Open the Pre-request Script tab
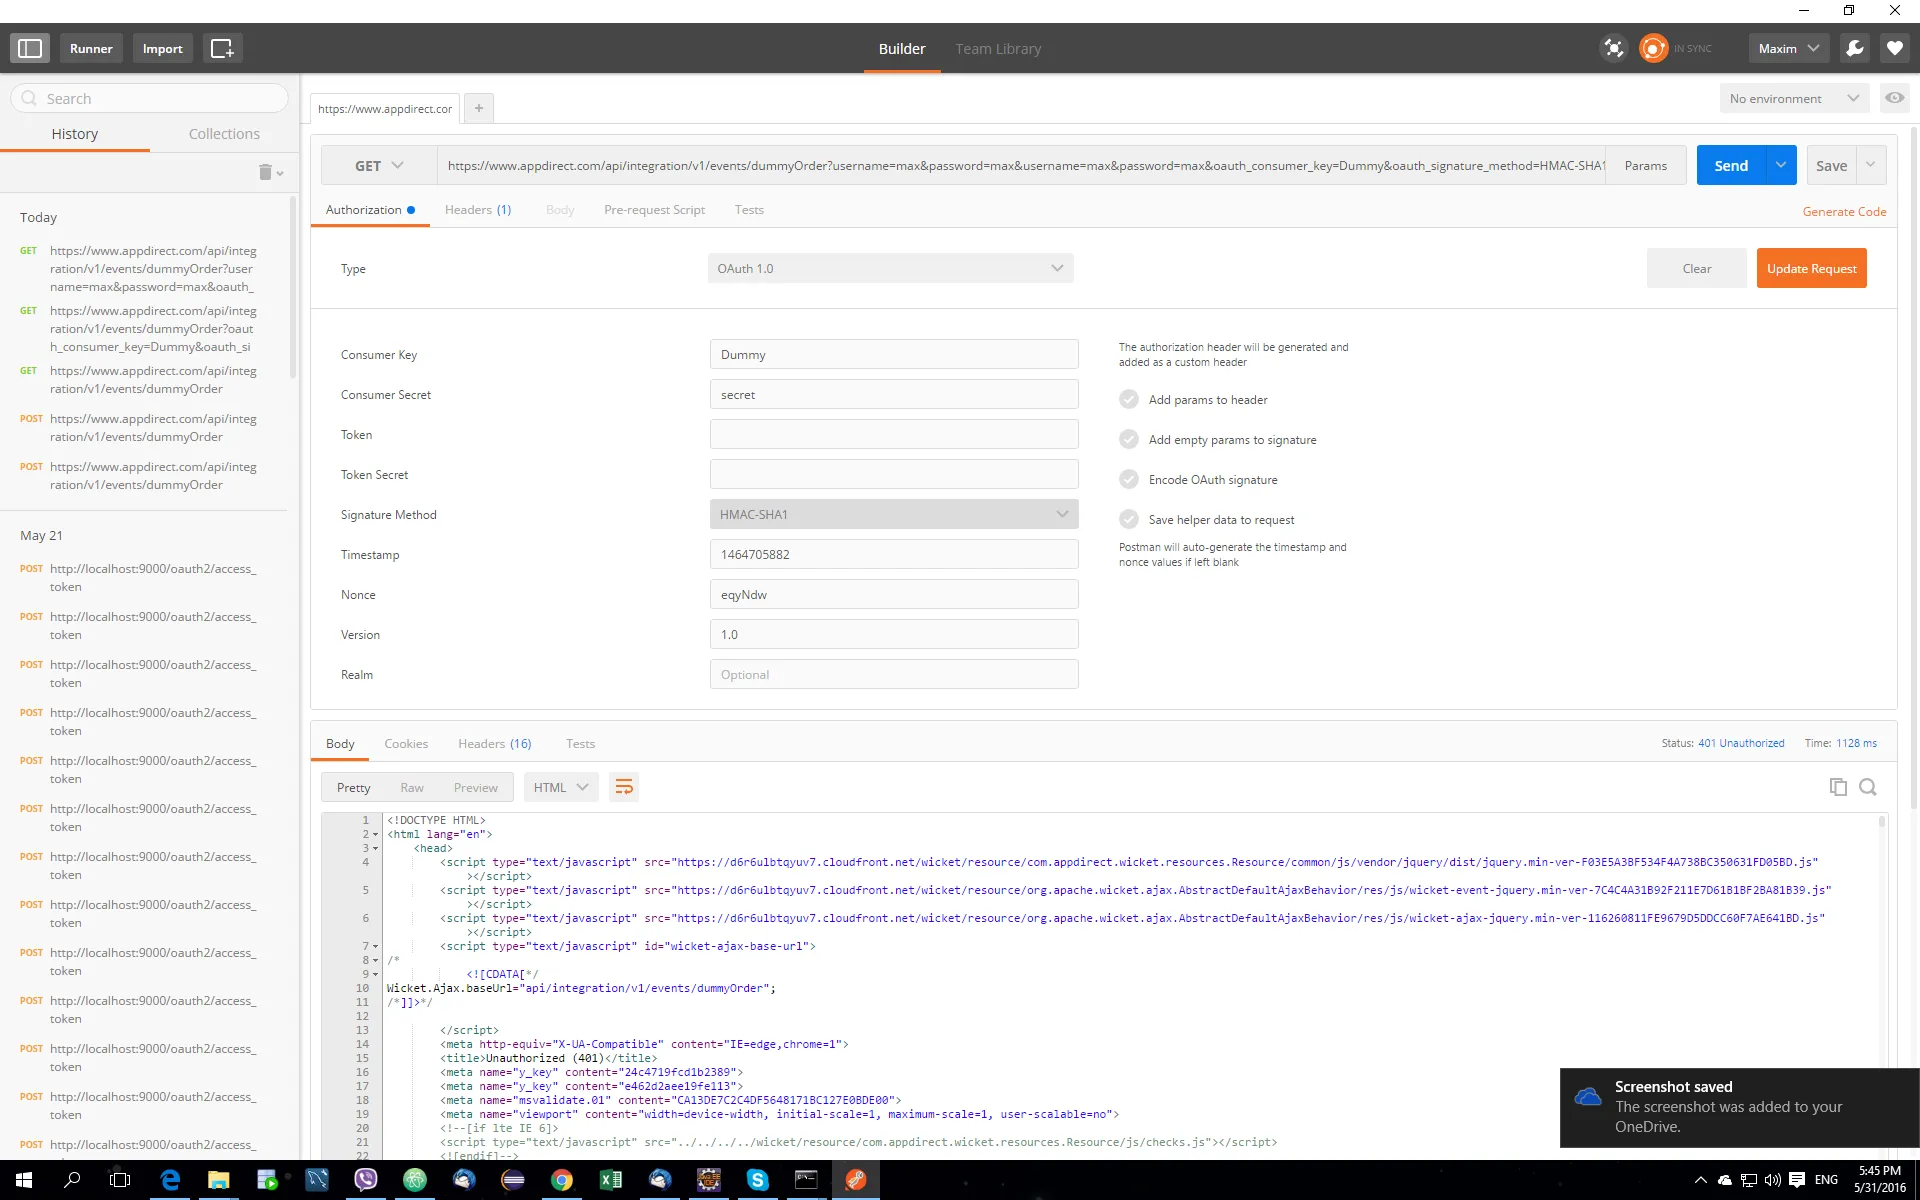Viewport: 1920px width, 1200px height. [654, 210]
